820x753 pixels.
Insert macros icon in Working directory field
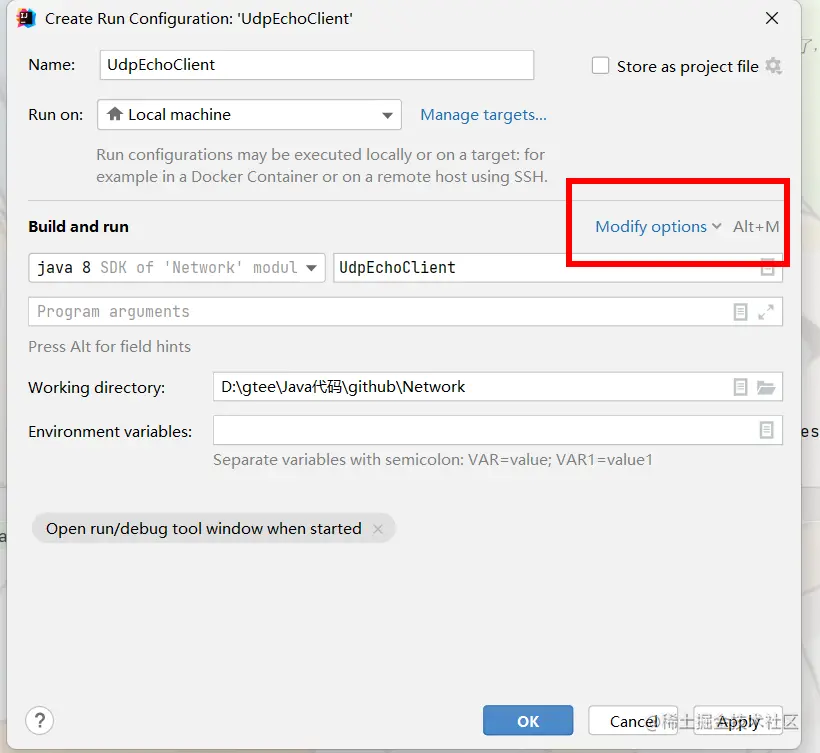point(740,387)
